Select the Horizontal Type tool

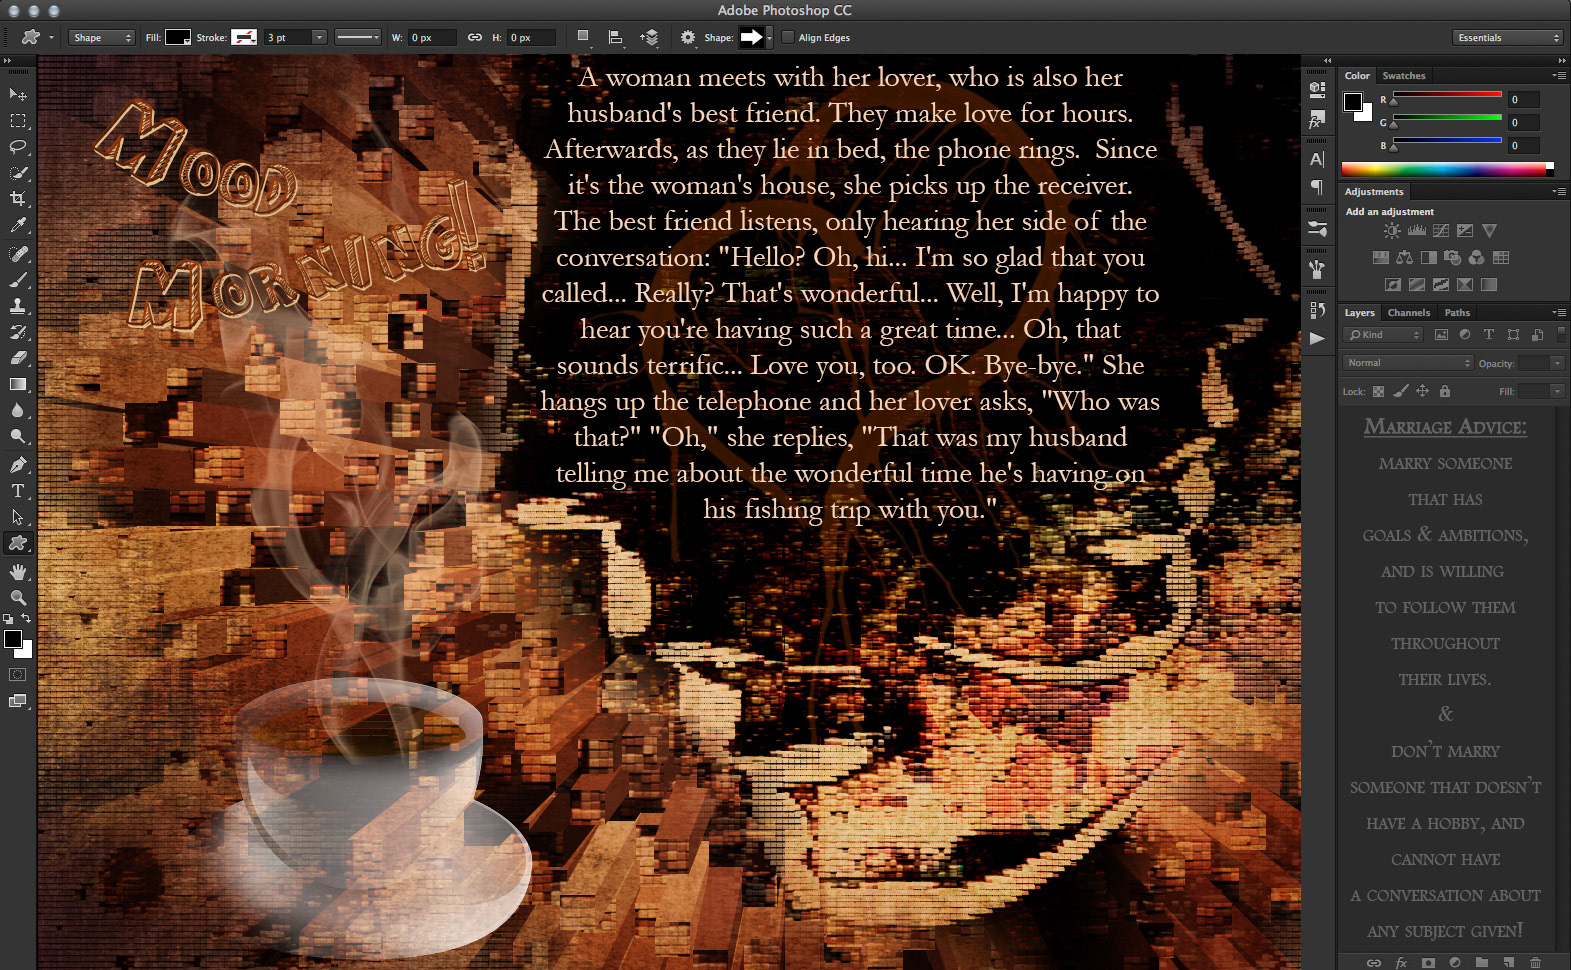18,491
